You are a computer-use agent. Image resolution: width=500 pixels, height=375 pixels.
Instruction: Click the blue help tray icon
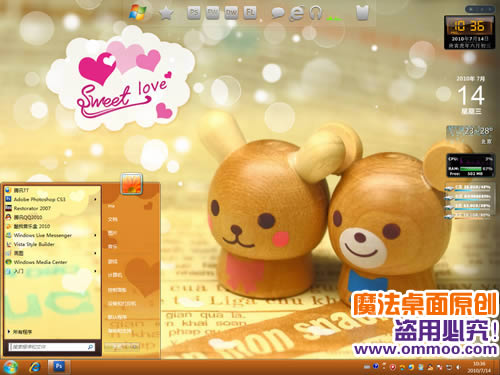[376, 367]
